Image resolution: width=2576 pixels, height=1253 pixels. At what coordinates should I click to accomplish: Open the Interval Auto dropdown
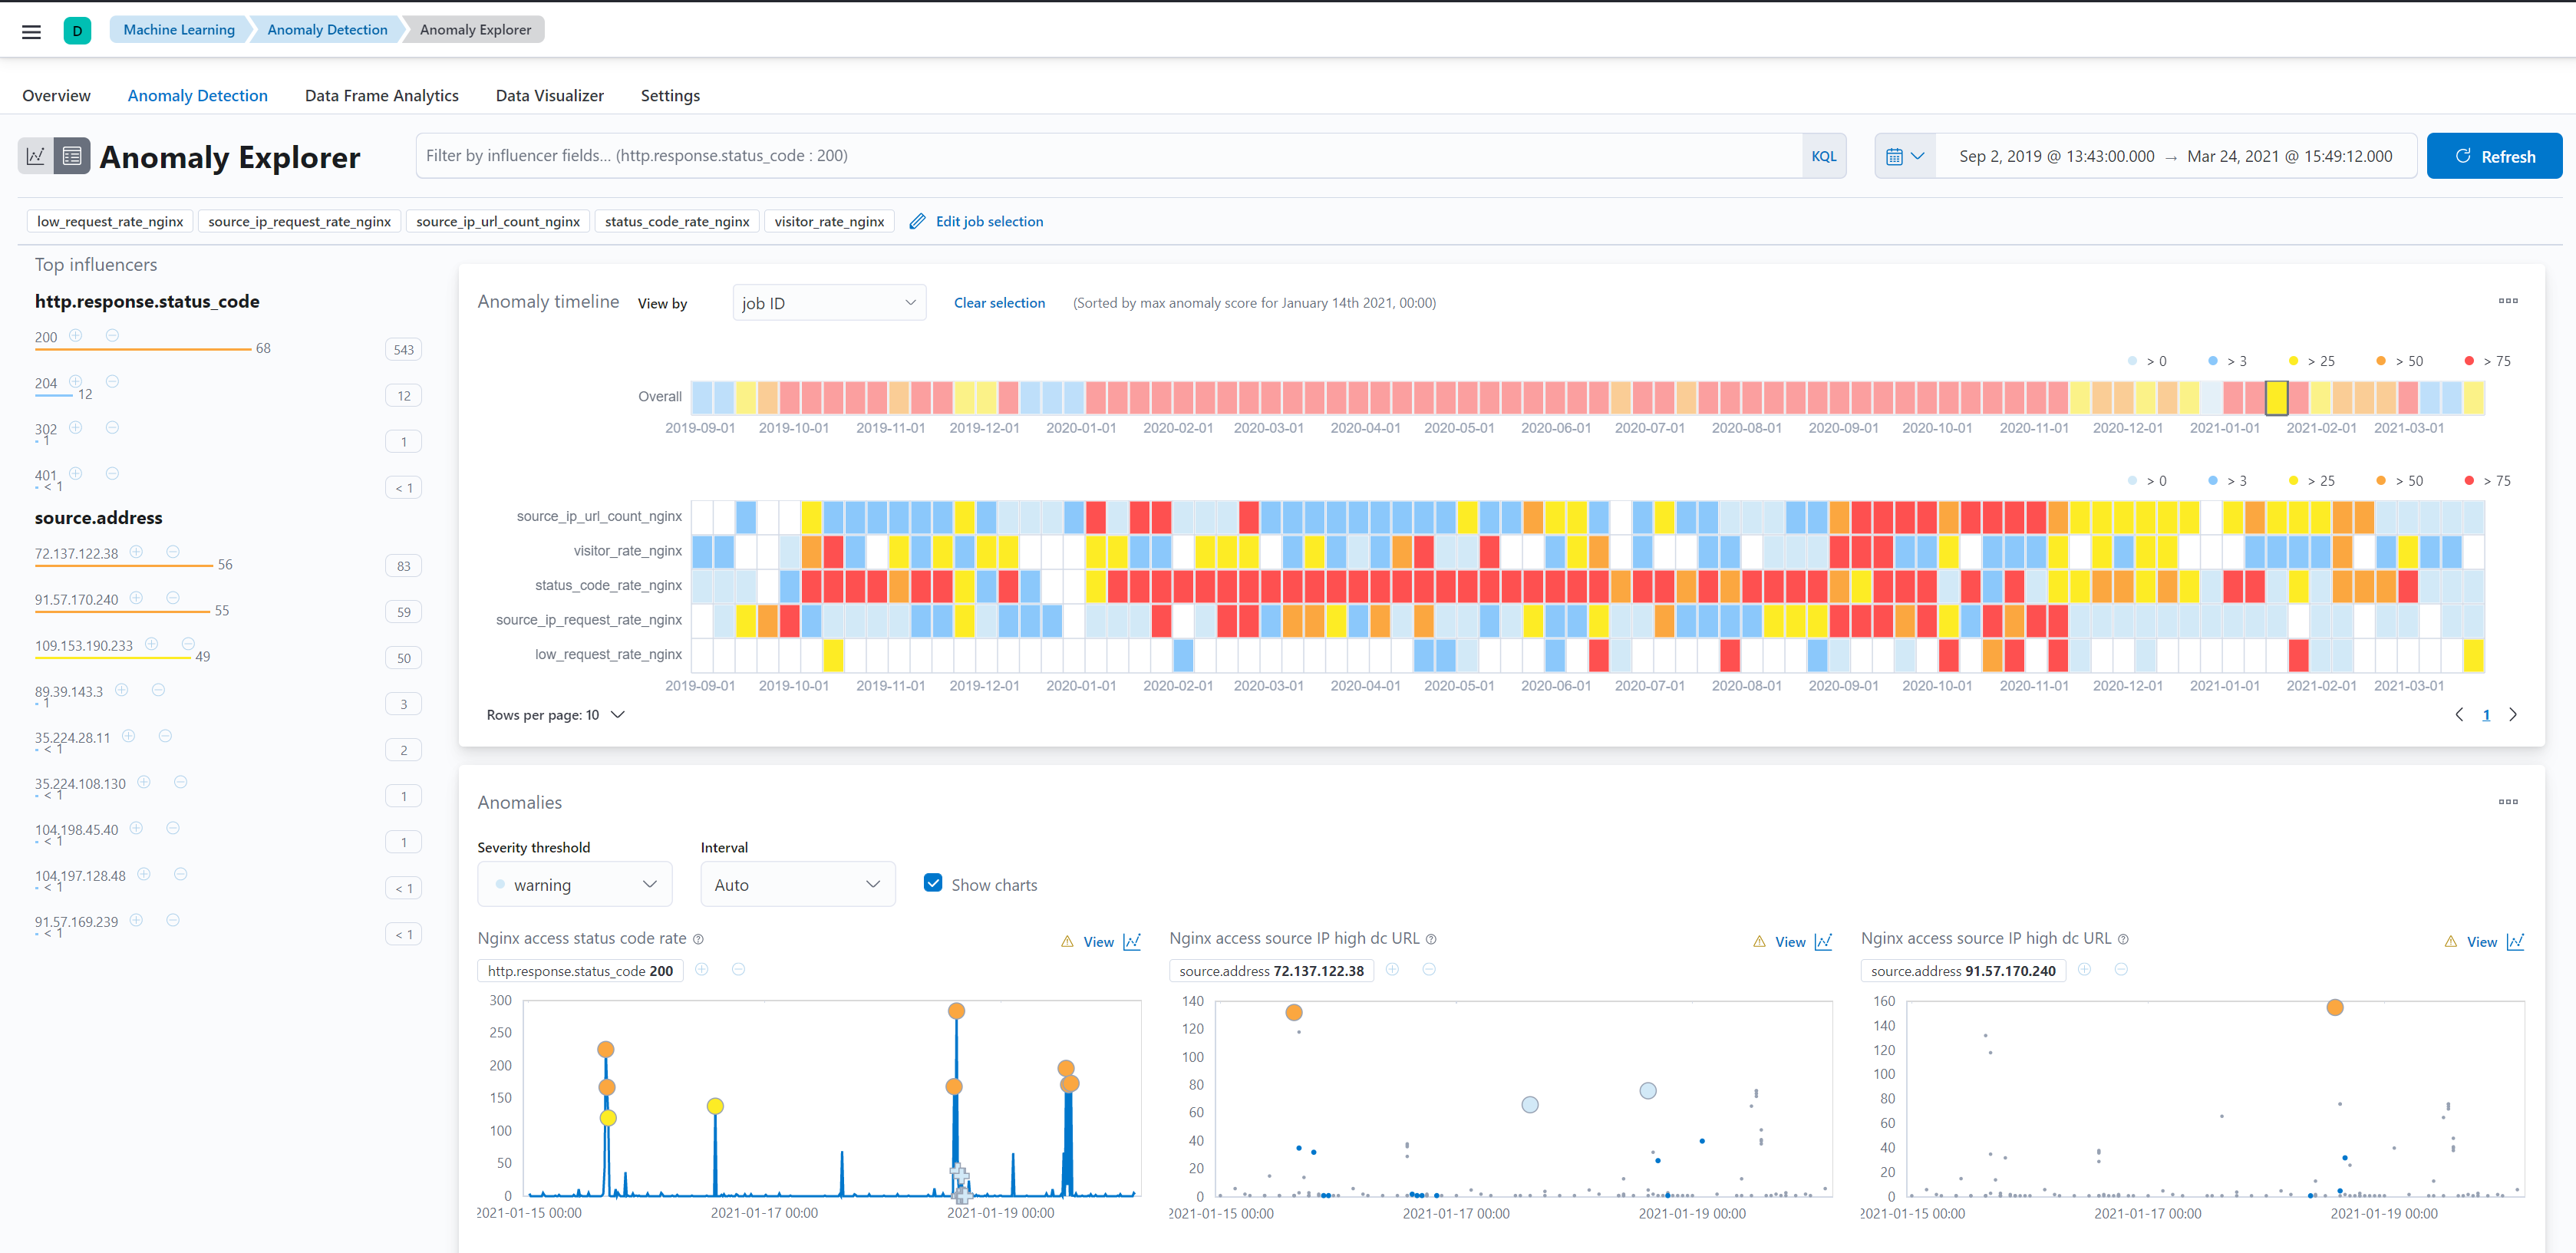(797, 885)
